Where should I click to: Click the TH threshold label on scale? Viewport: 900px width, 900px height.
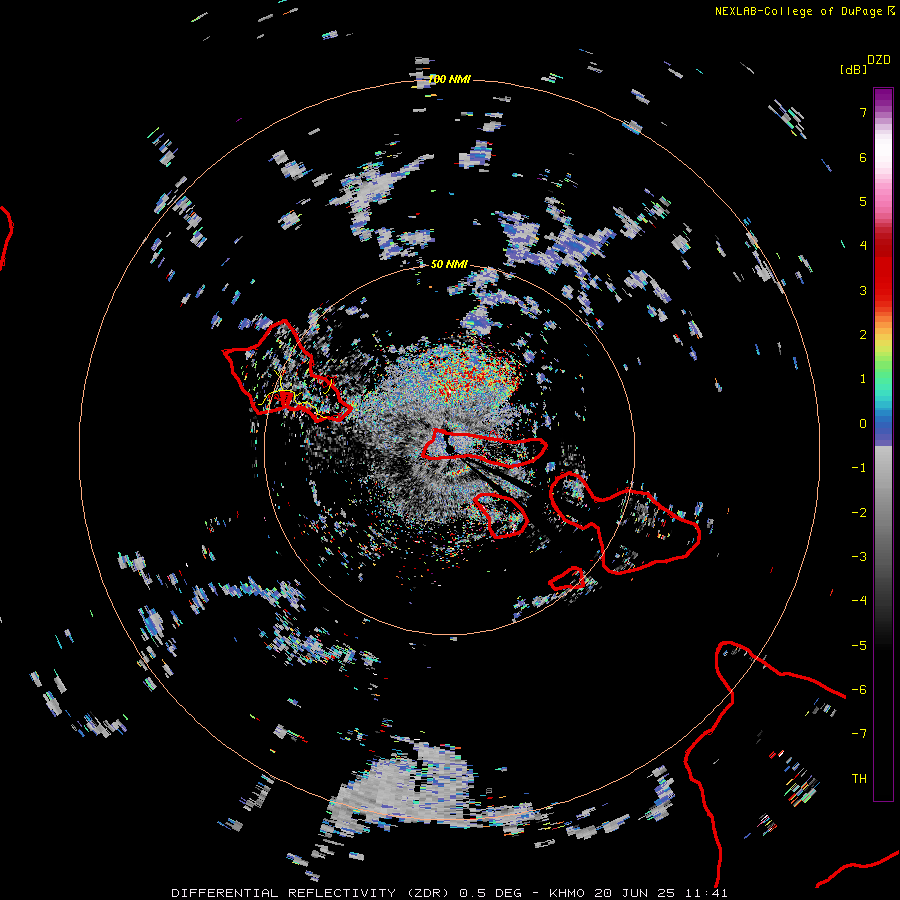(859, 779)
